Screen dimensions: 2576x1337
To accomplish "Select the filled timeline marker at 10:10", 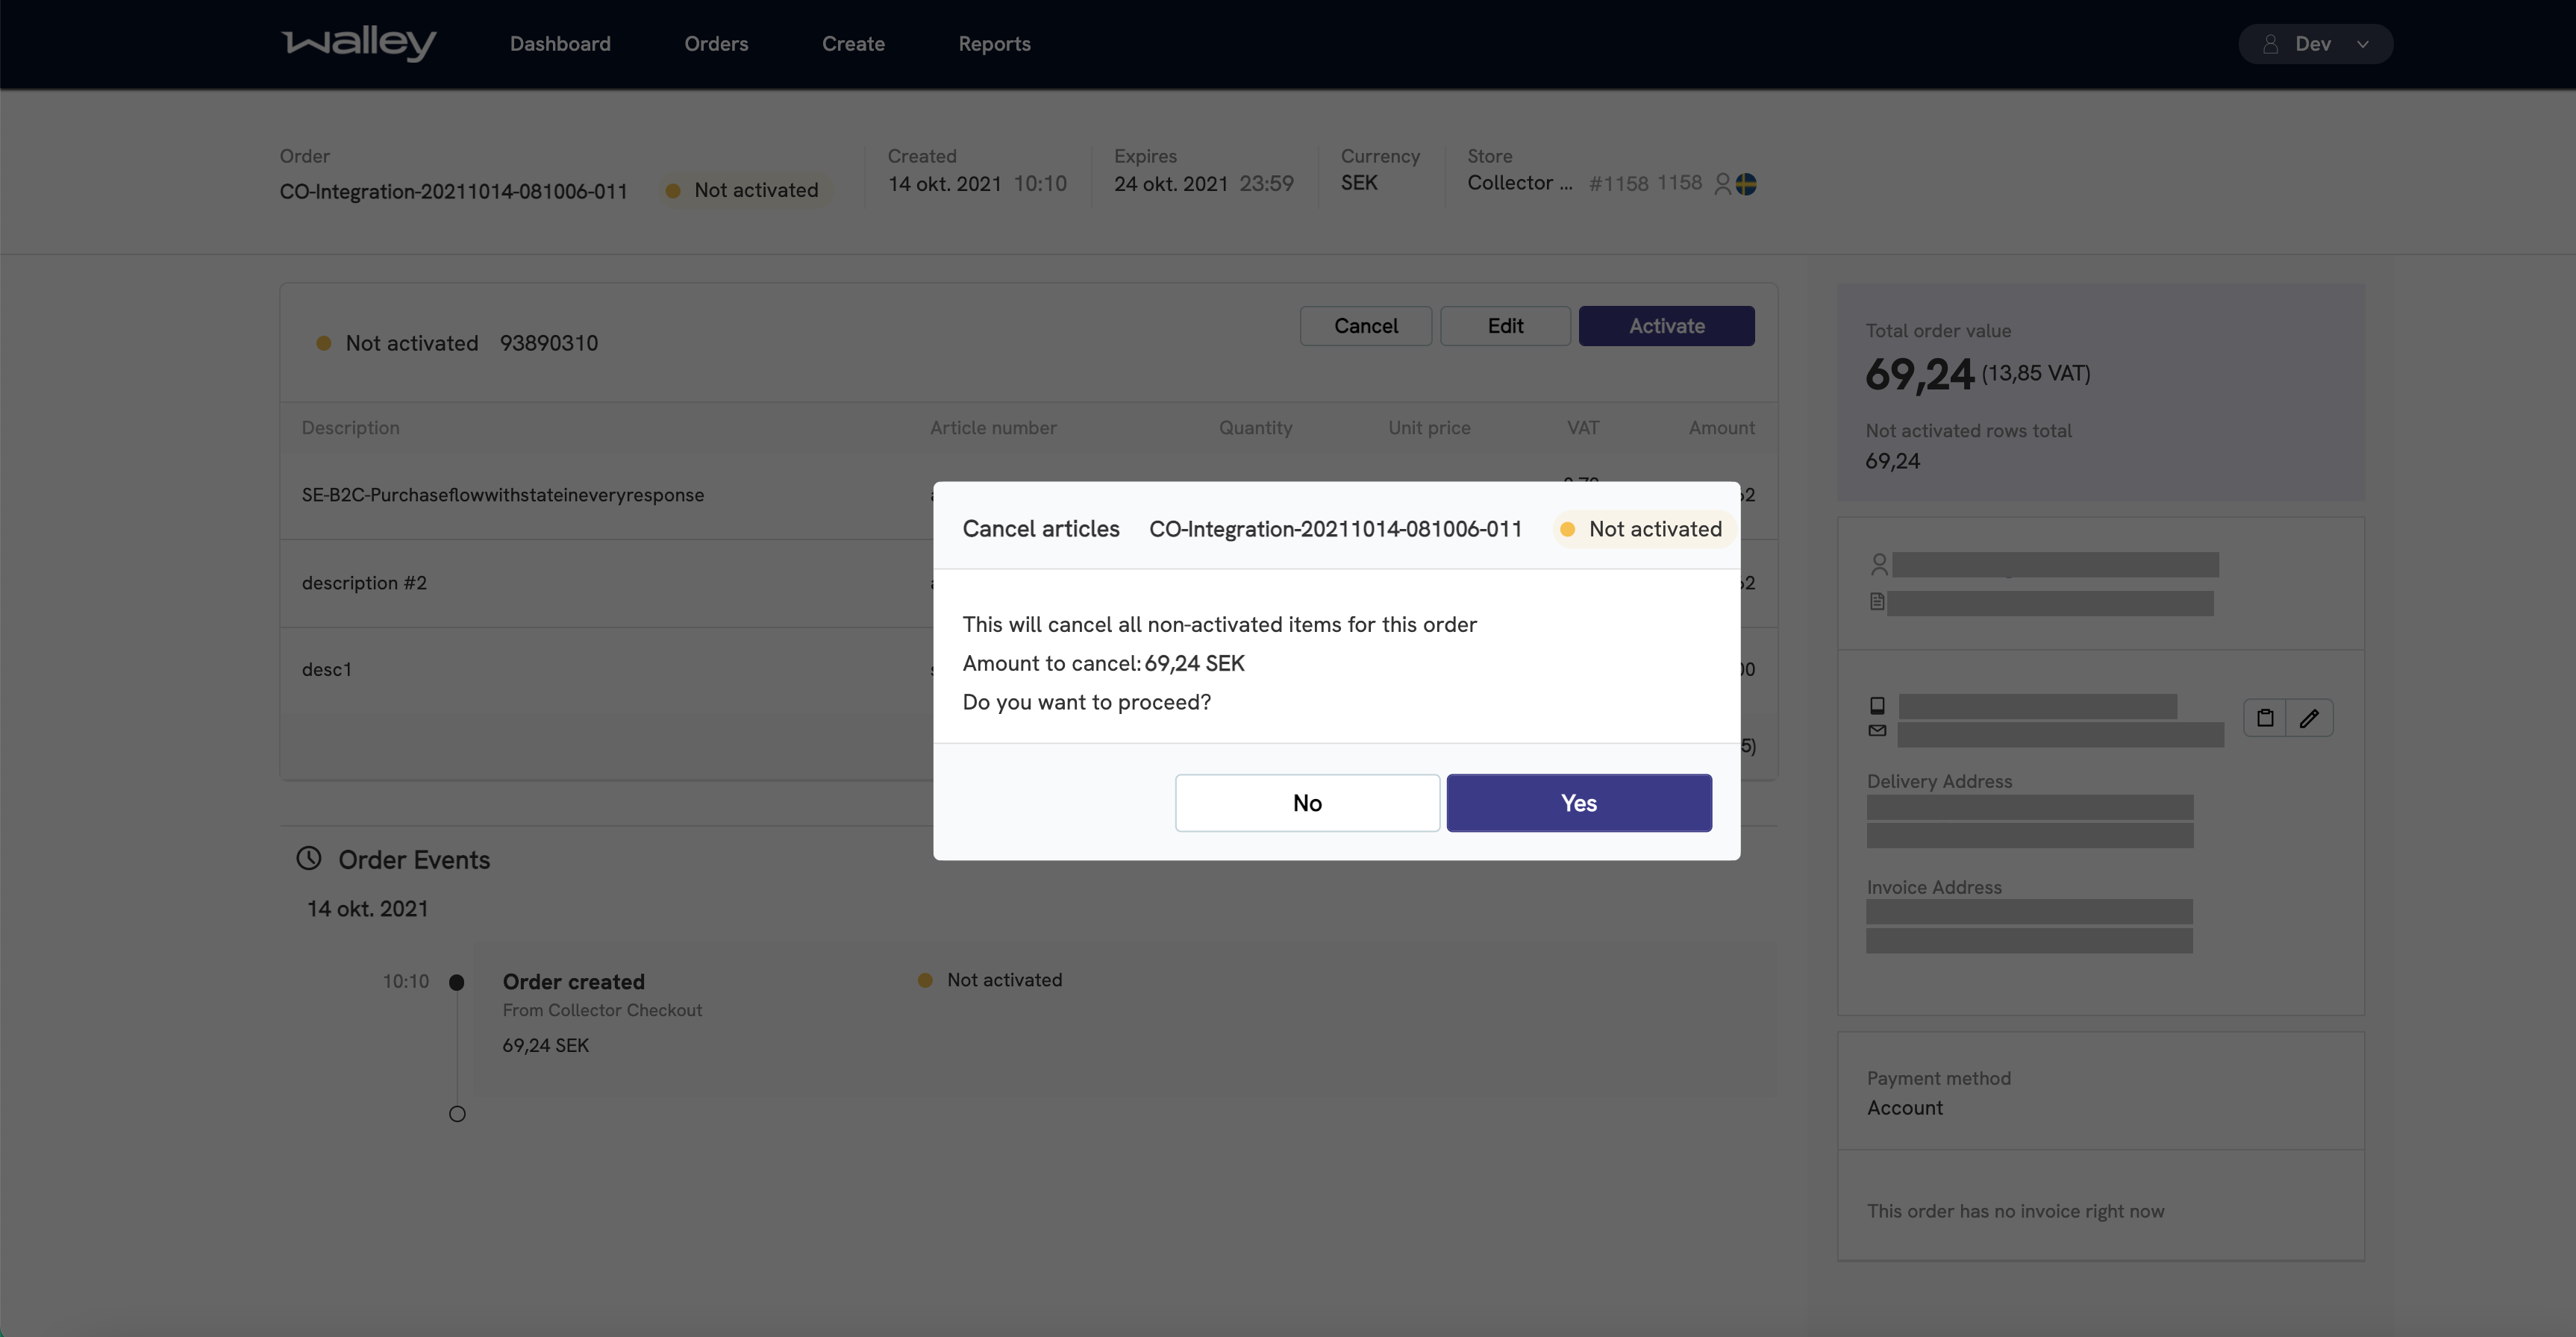I will point(457,982).
